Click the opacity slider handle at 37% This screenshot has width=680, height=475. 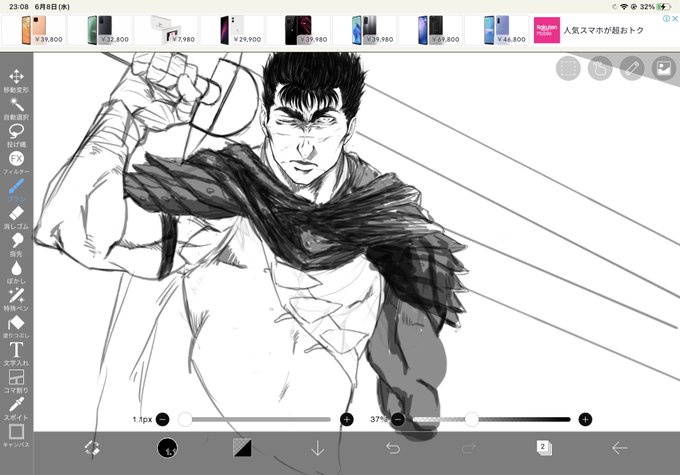[x=471, y=419]
